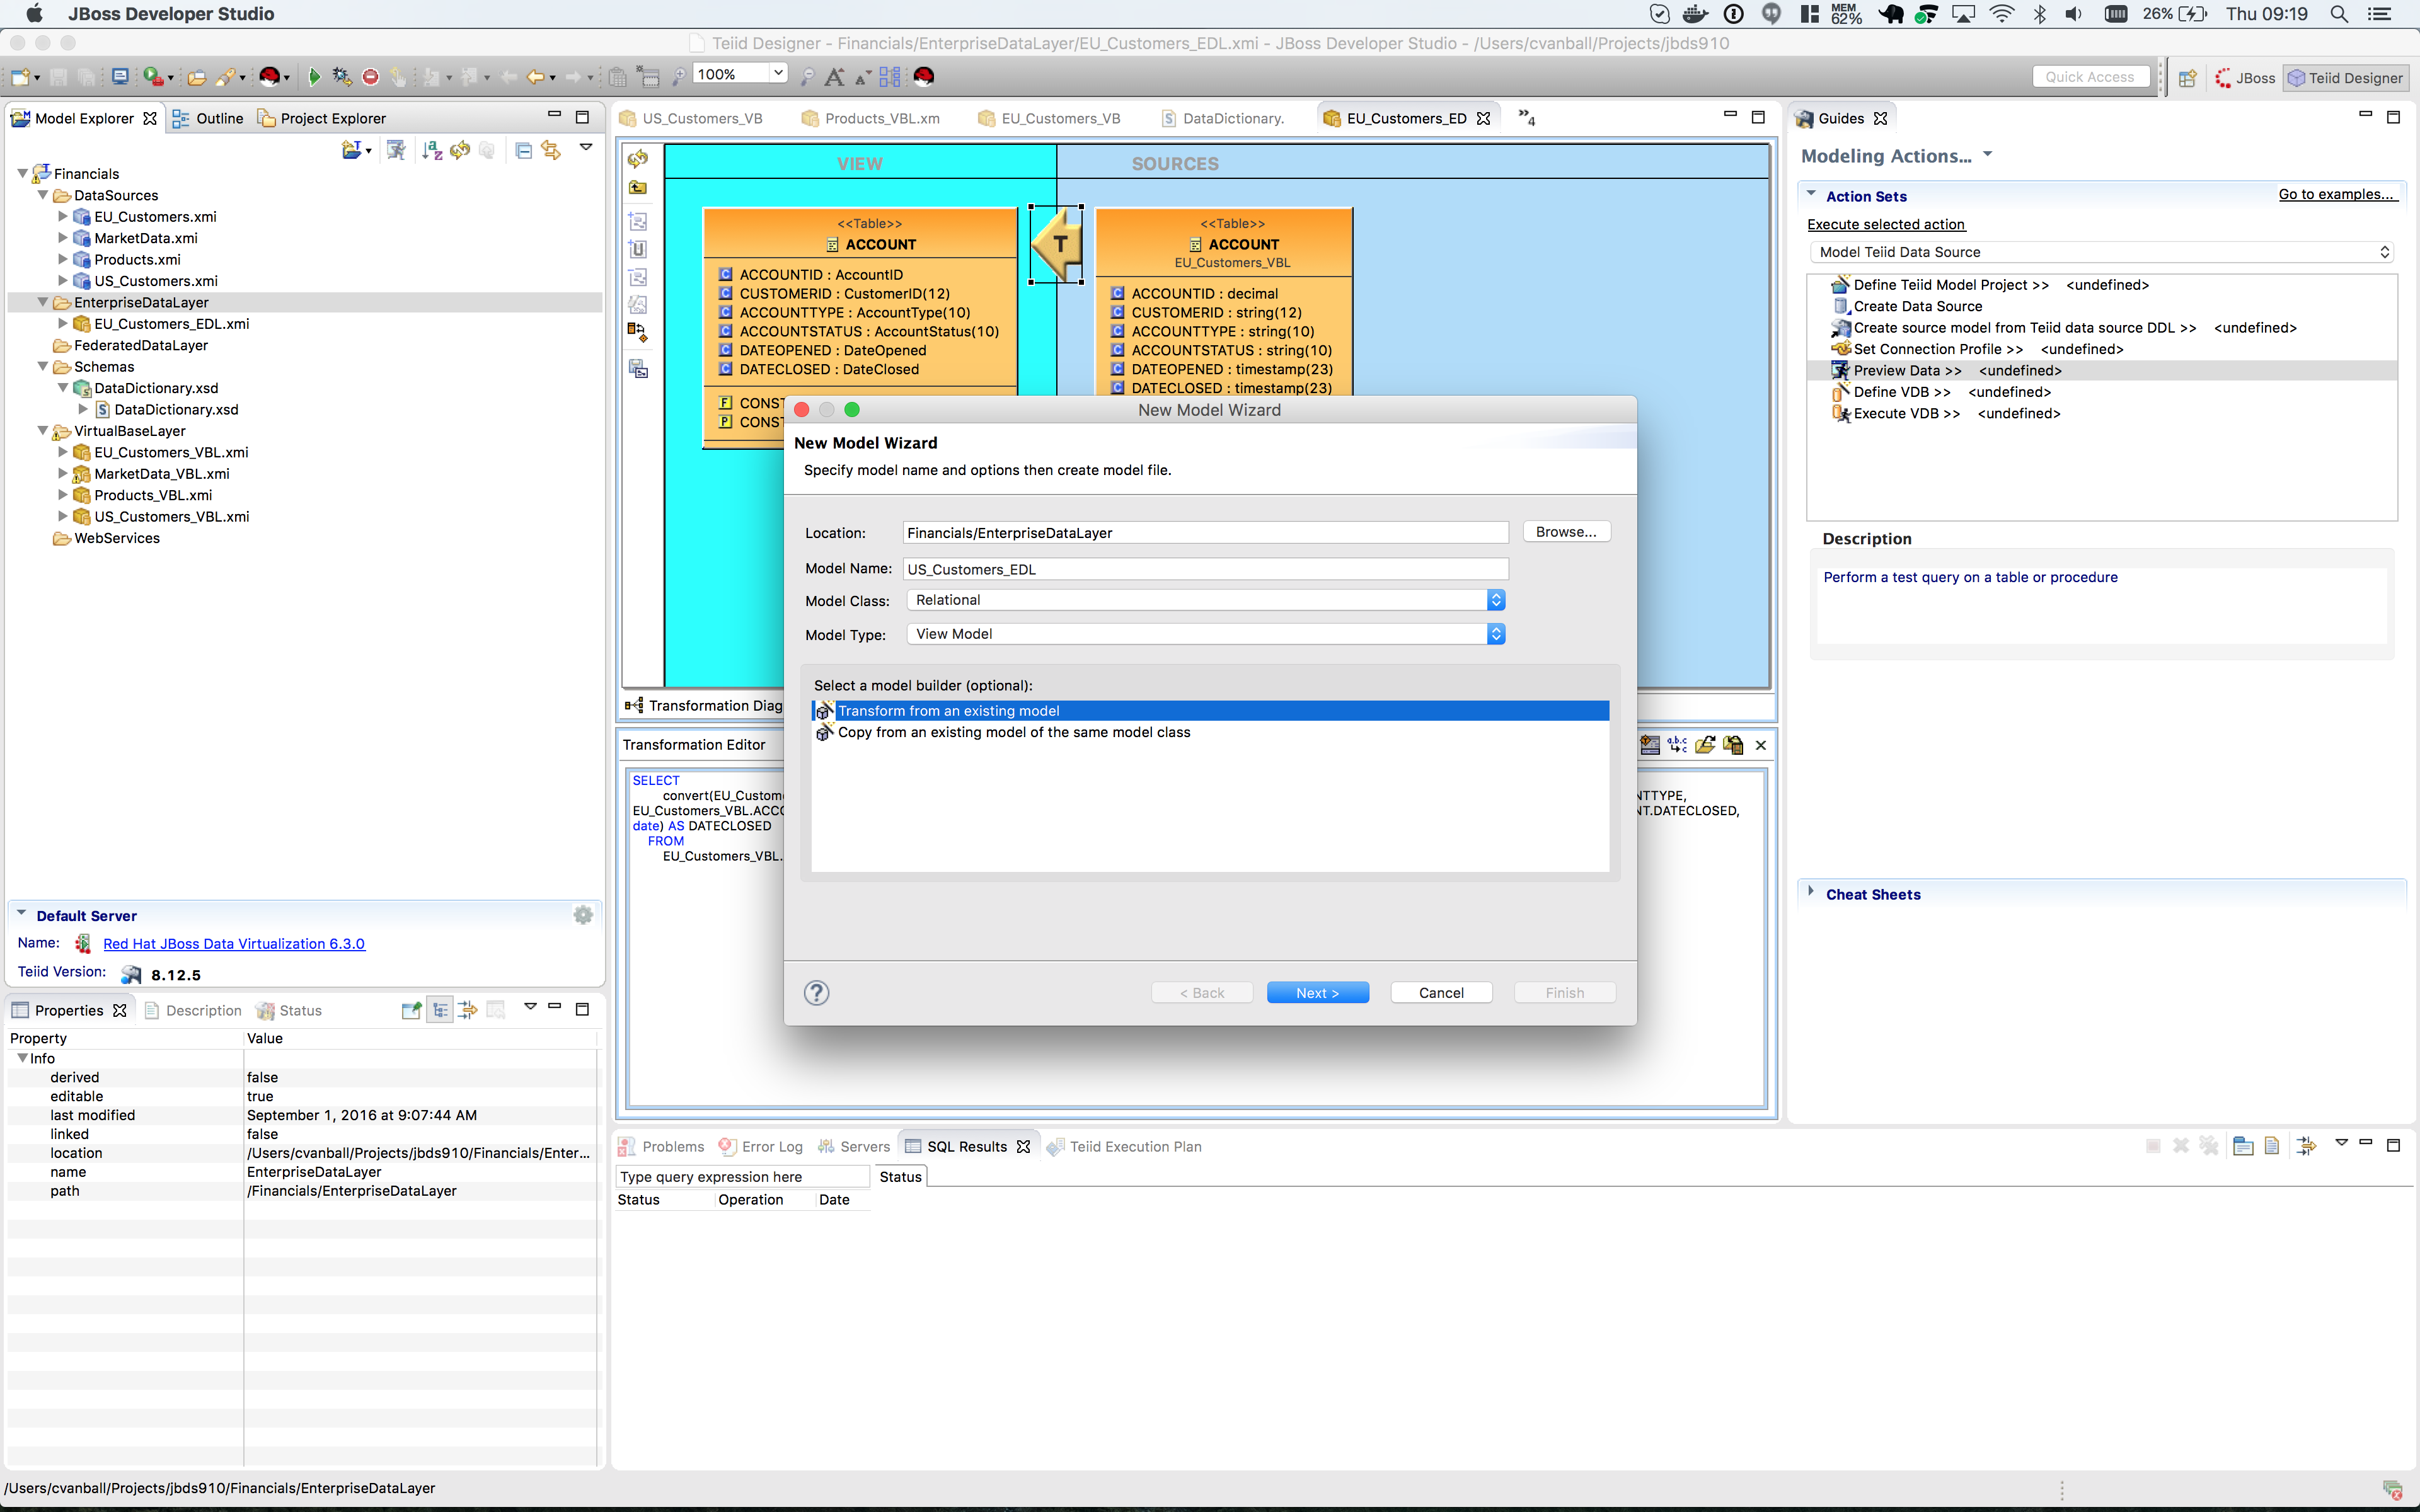
Task: Click the Model Name input field
Action: tap(1204, 569)
